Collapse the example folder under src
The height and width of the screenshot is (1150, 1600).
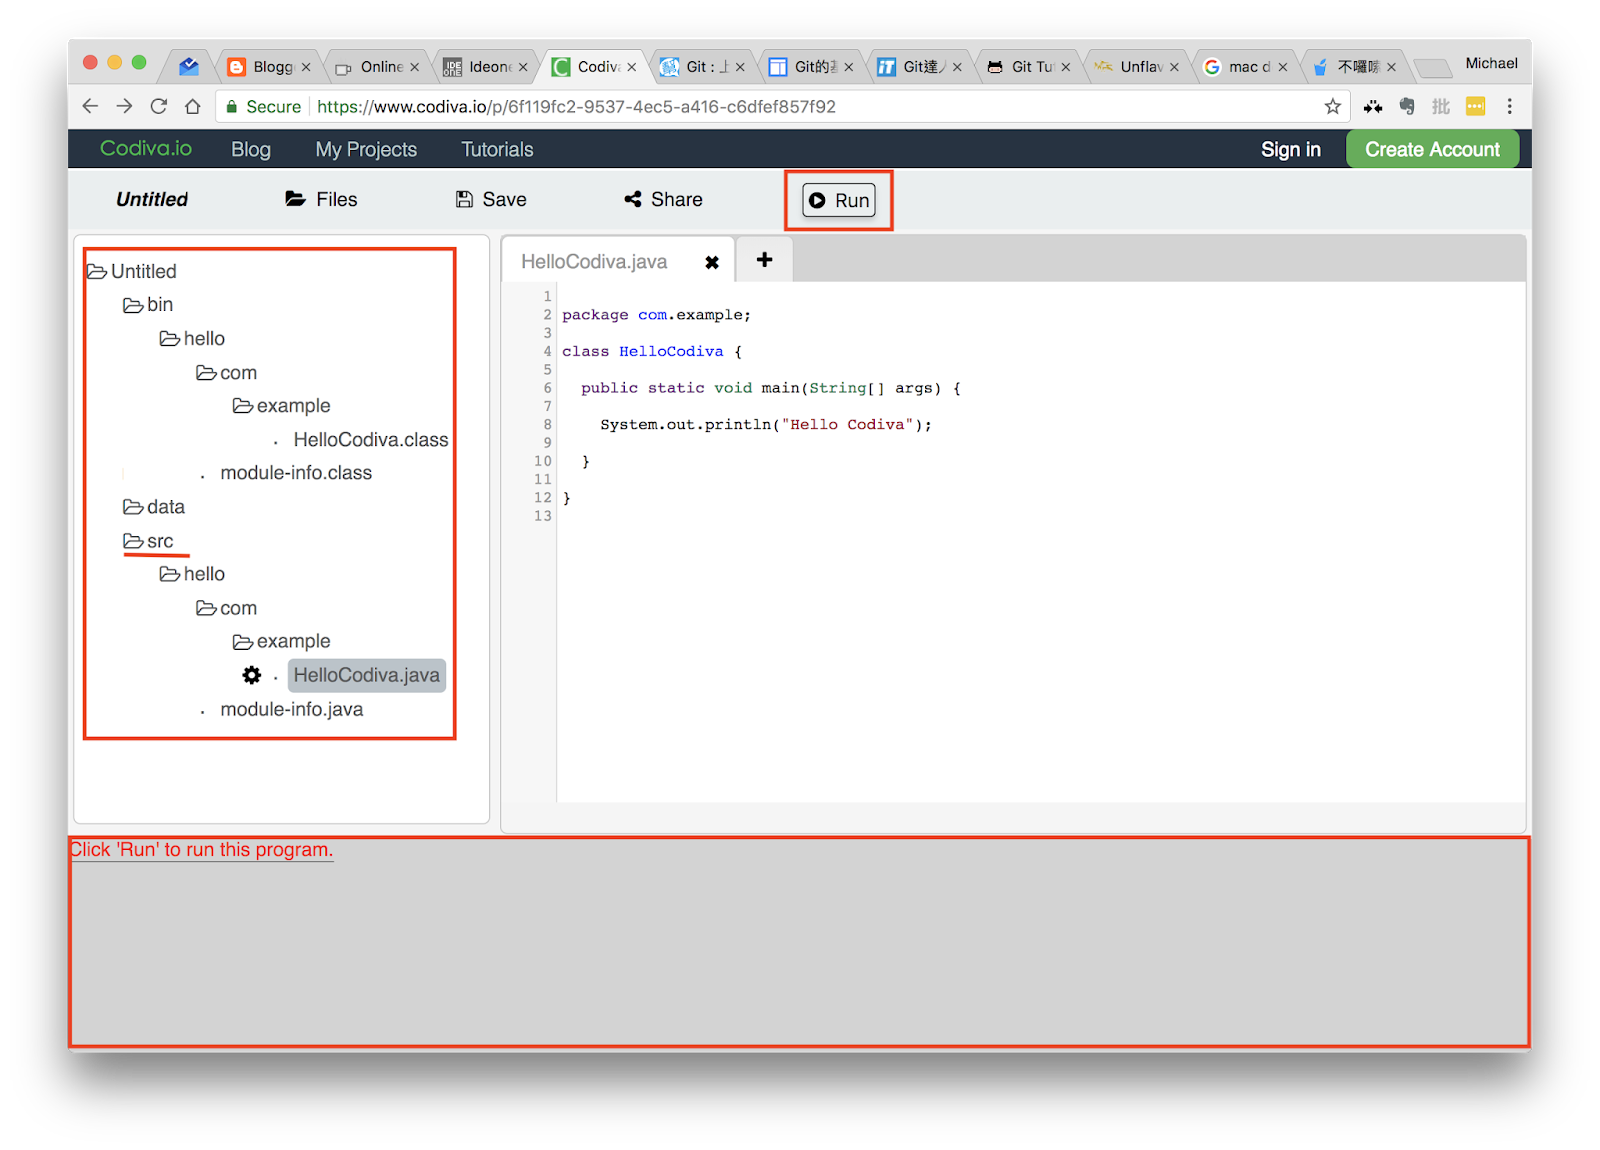282,641
